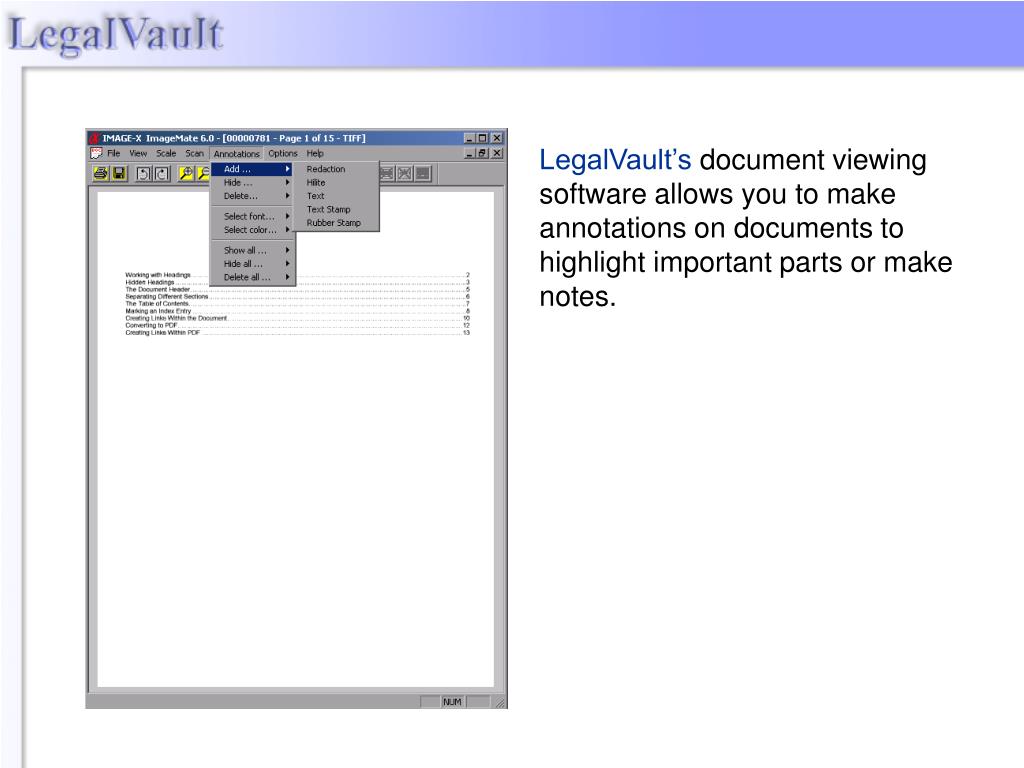Screen dimensions: 1024x768
Task: Restore the inner document window
Action: click(x=482, y=153)
